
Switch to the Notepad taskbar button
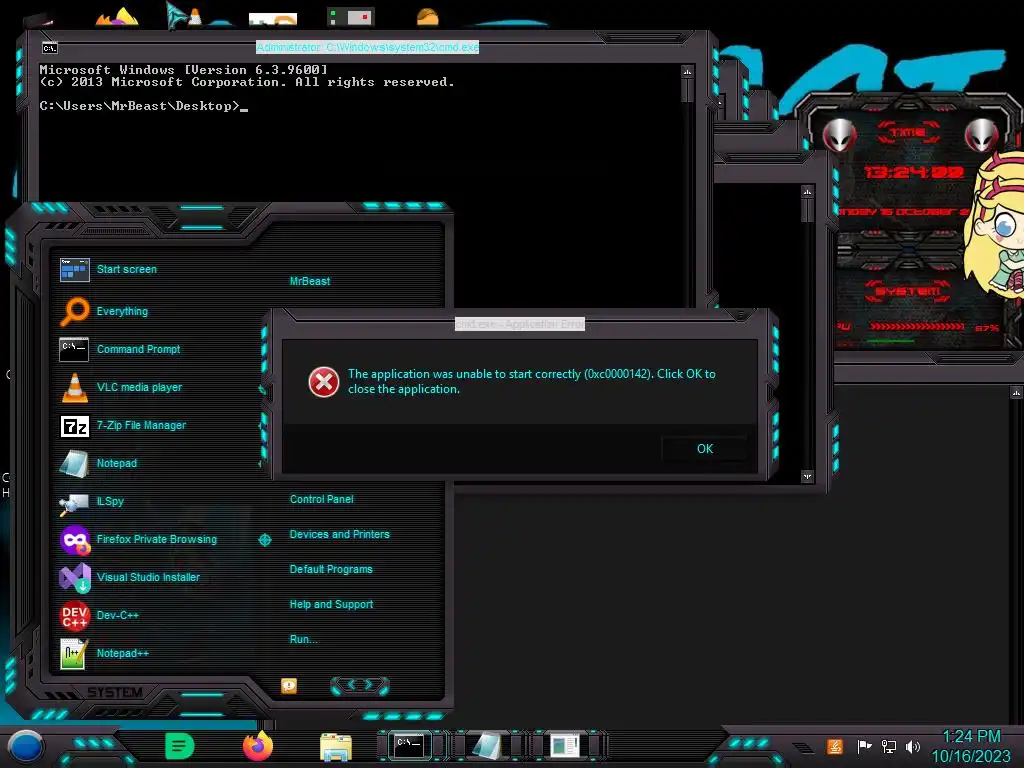coord(487,746)
